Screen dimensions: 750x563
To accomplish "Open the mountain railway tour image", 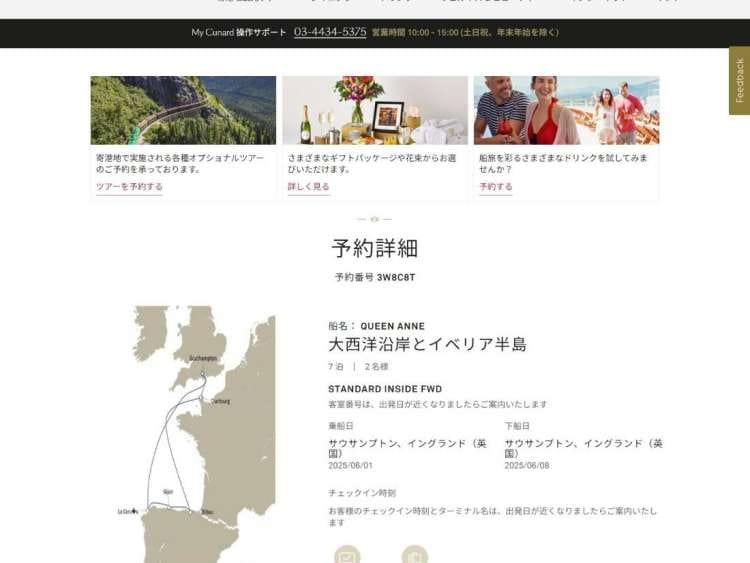I will [x=183, y=110].
